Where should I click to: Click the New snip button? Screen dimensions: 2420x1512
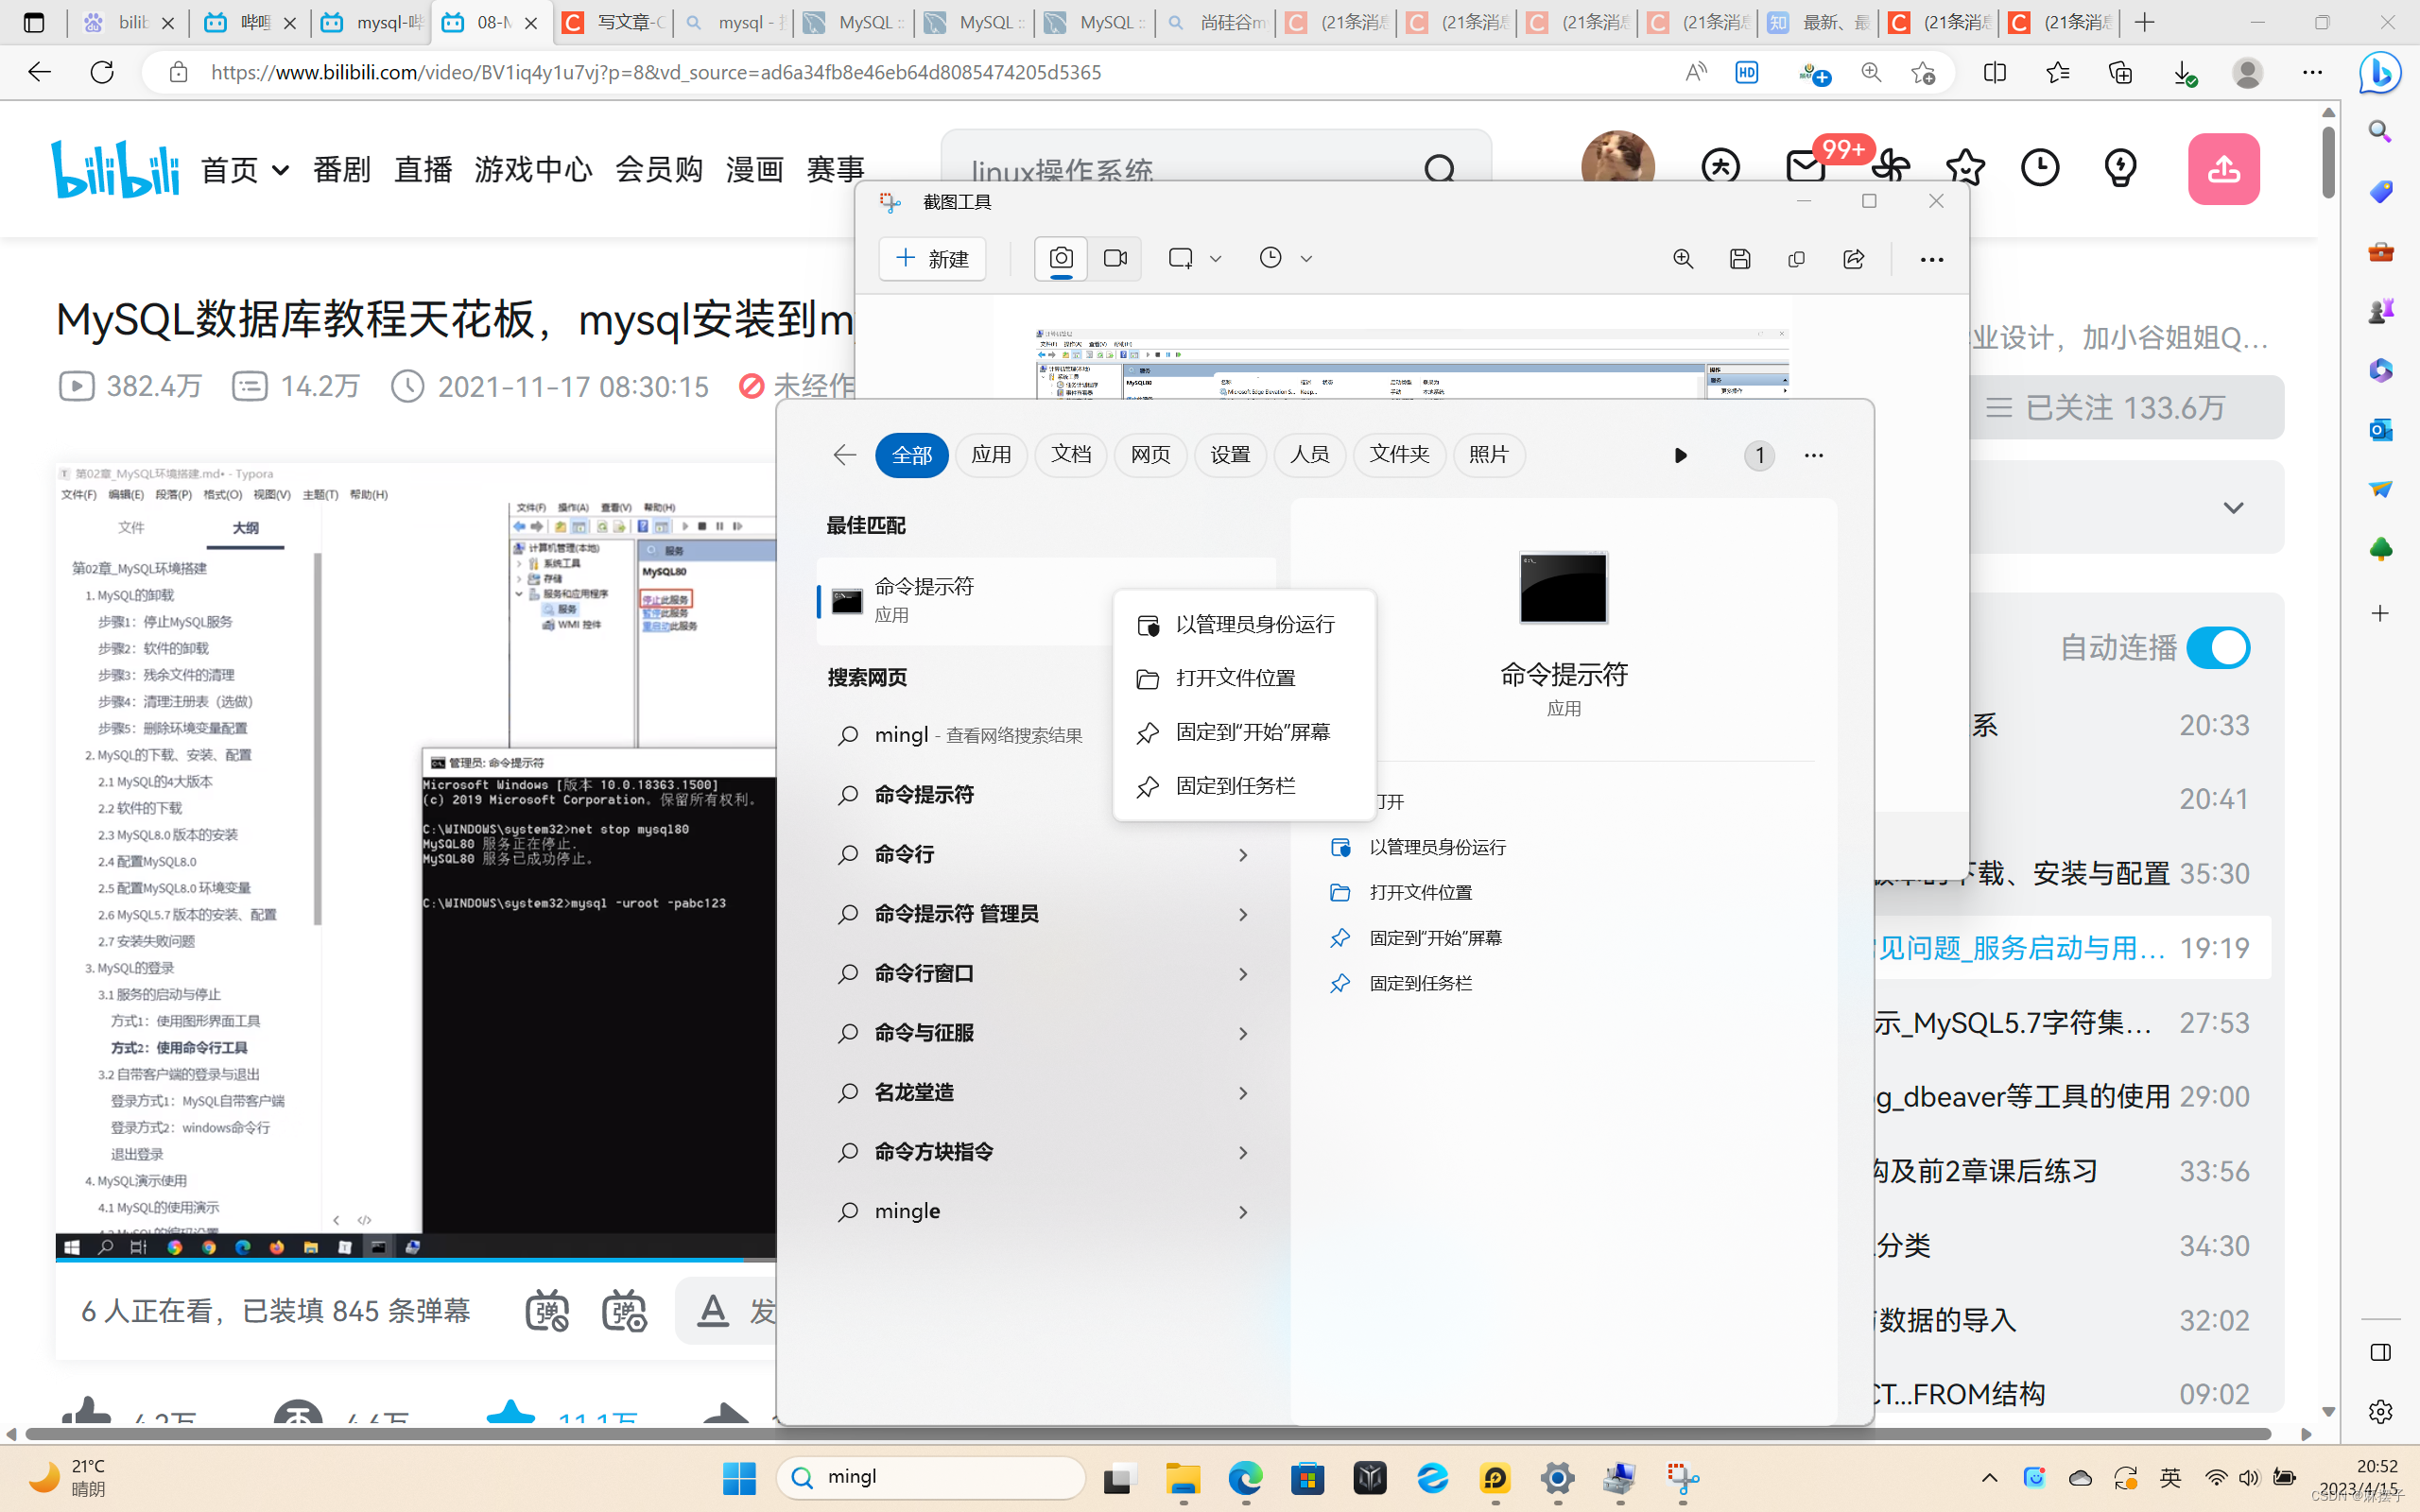[932, 259]
